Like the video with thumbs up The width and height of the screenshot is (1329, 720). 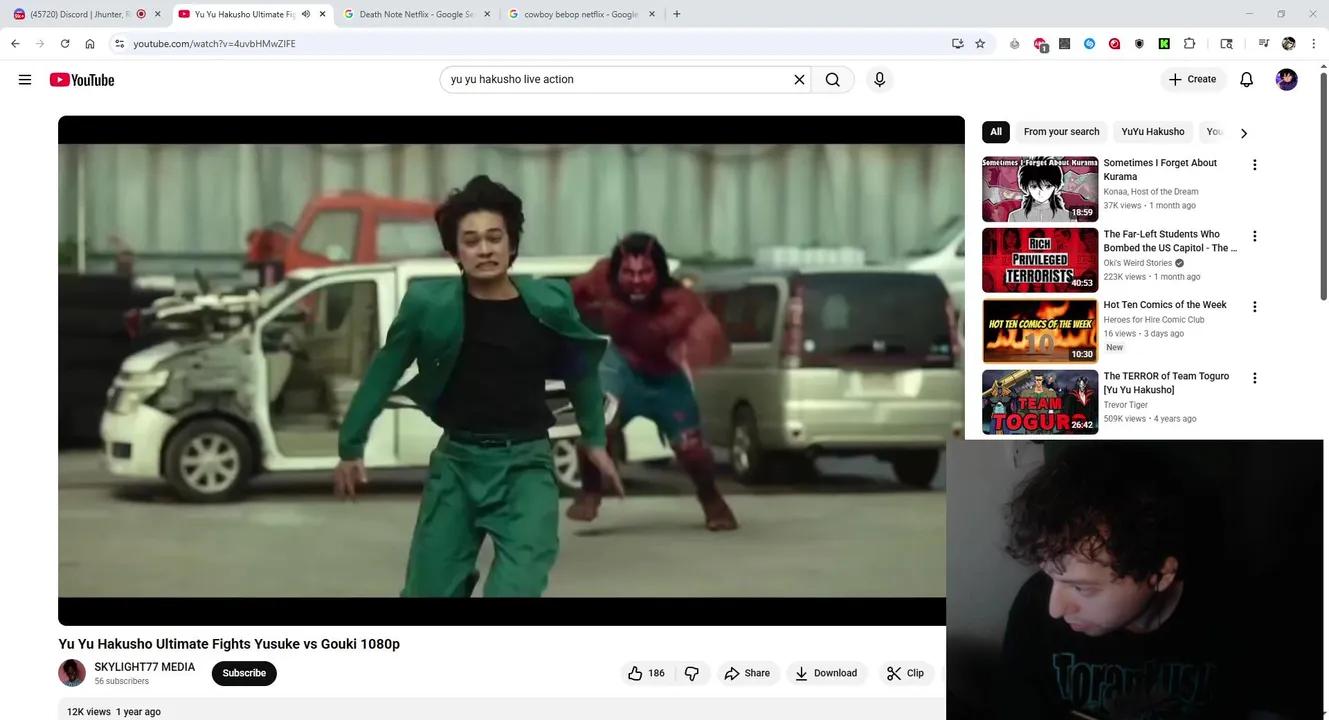click(645, 673)
